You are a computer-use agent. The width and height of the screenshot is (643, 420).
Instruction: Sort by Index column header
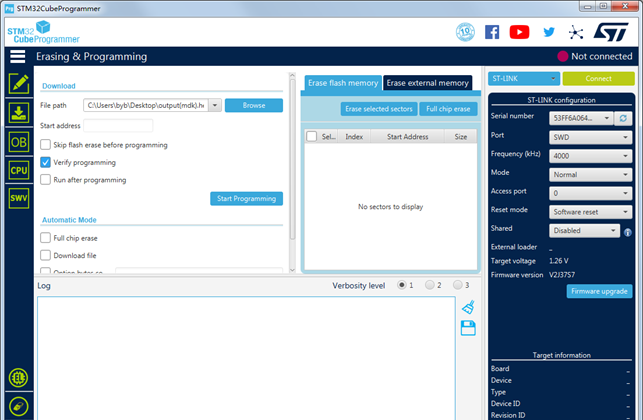(x=354, y=137)
